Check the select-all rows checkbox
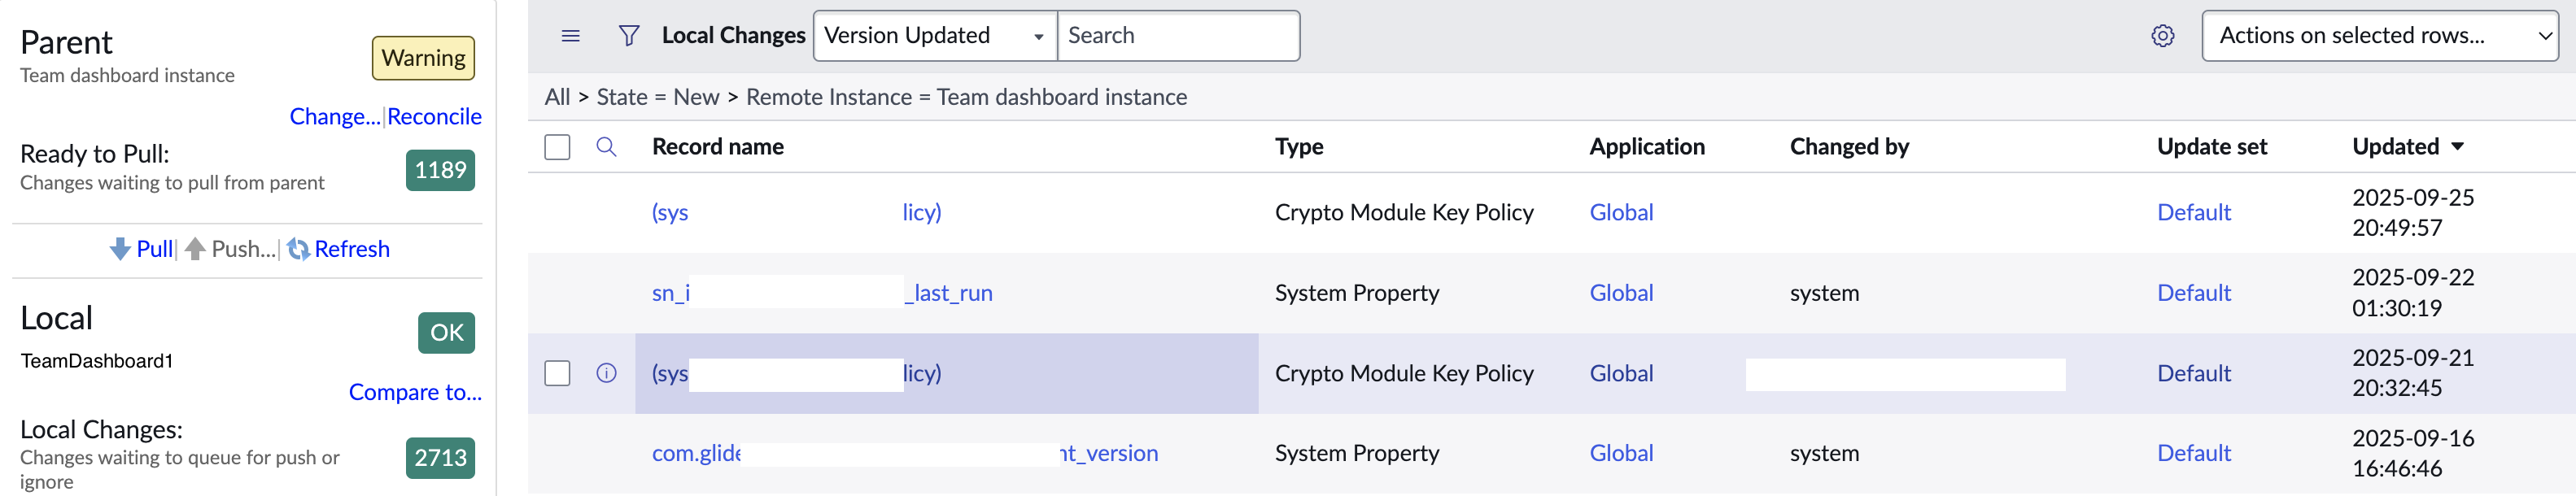Screen dimensions: 2576x496 557,147
